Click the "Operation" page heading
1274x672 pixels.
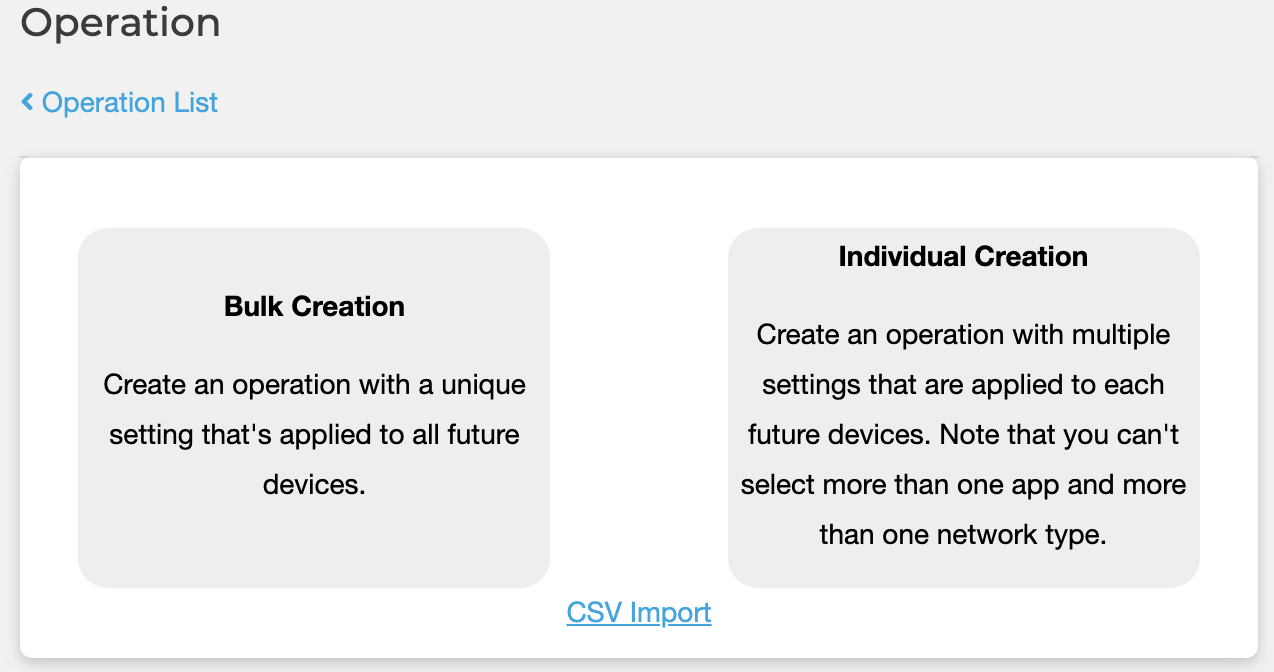pyautogui.click(x=120, y=22)
